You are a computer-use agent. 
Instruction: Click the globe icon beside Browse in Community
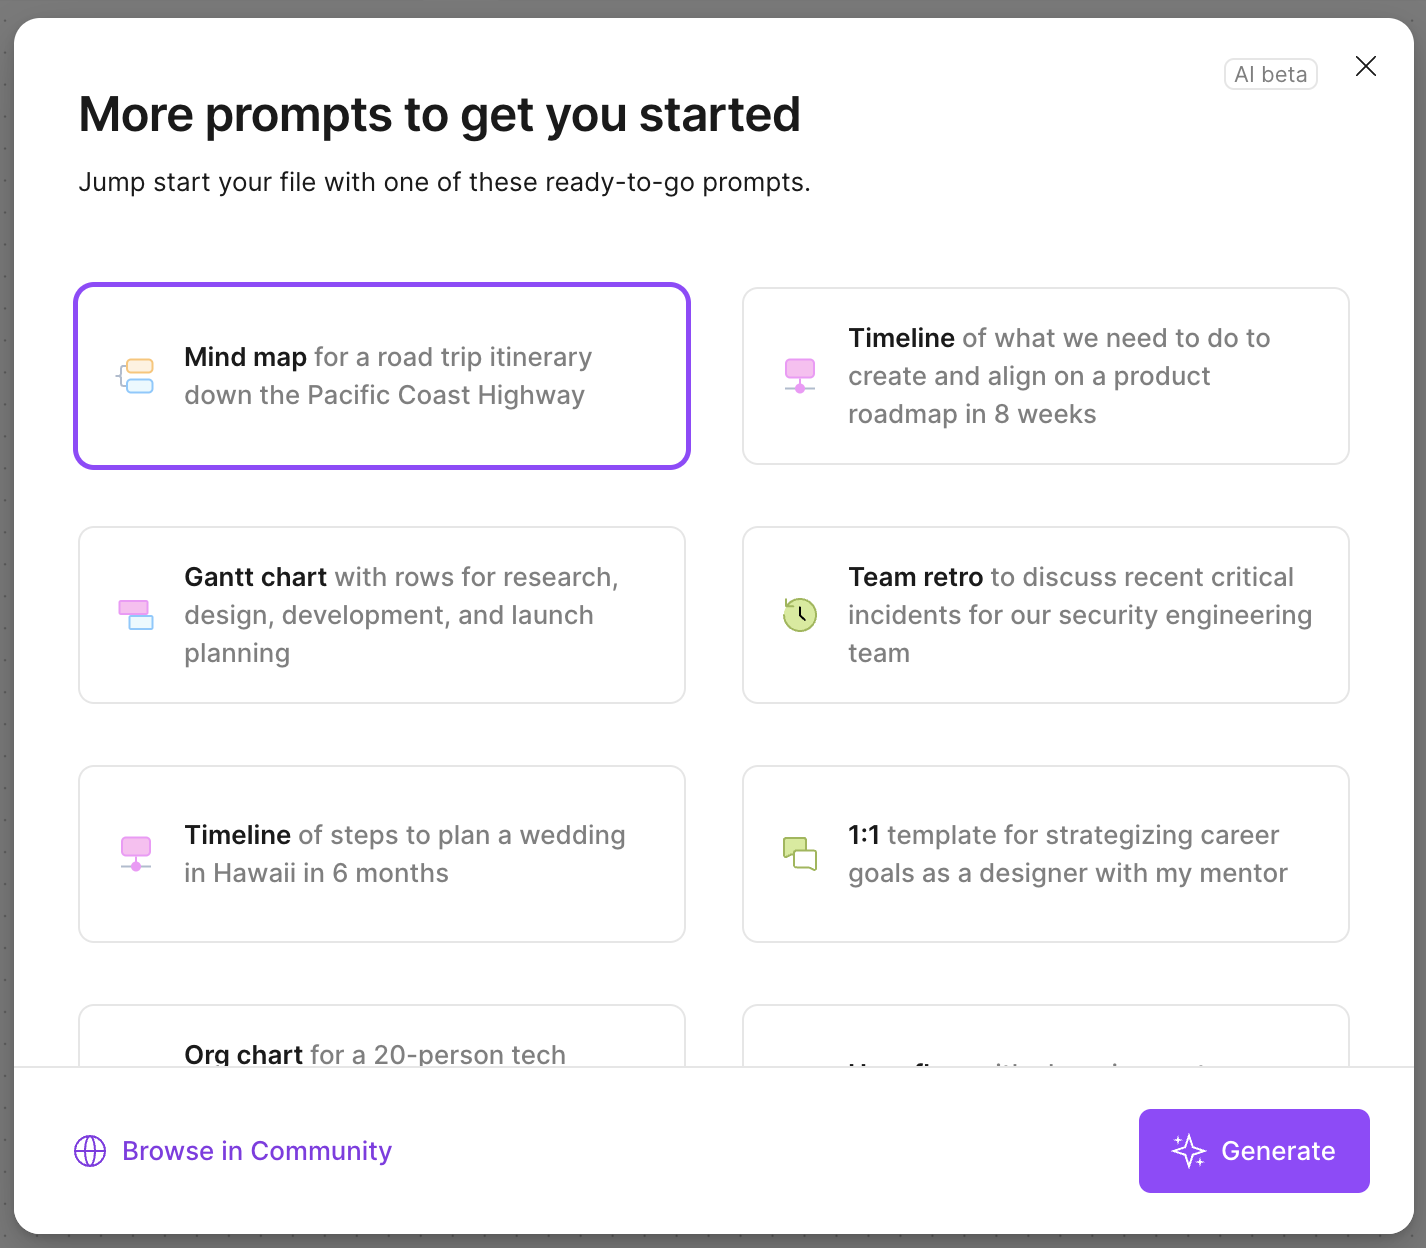click(x=90, y=1151)
